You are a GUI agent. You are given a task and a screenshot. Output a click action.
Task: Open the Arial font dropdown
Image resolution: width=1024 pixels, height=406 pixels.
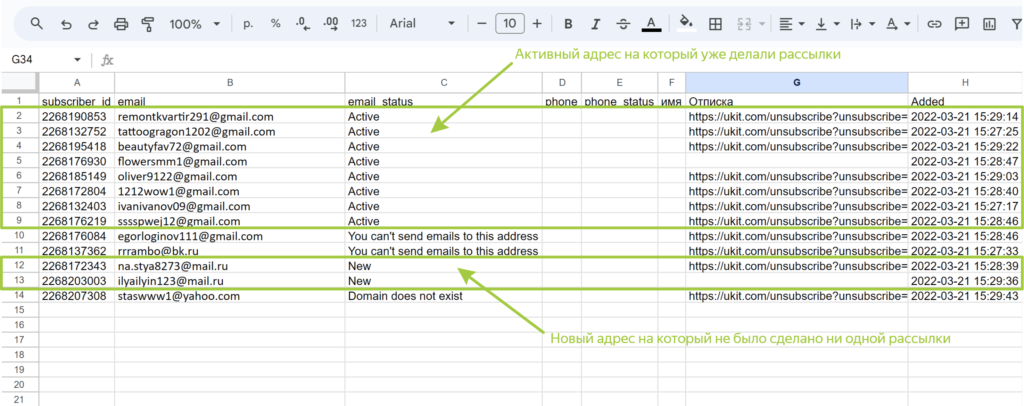423,23
